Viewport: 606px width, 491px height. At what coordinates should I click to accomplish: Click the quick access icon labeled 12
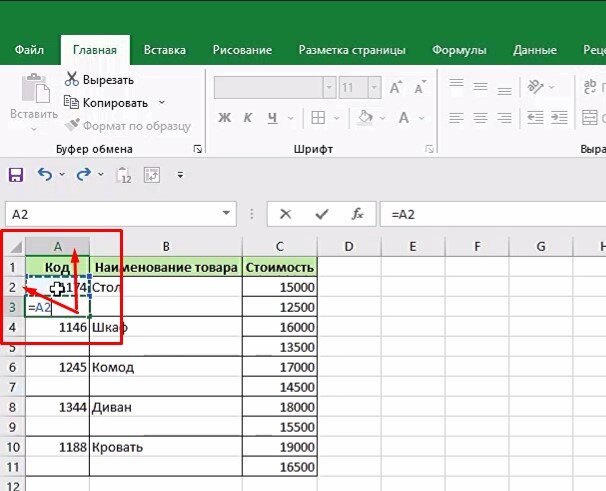click(124, 175)
